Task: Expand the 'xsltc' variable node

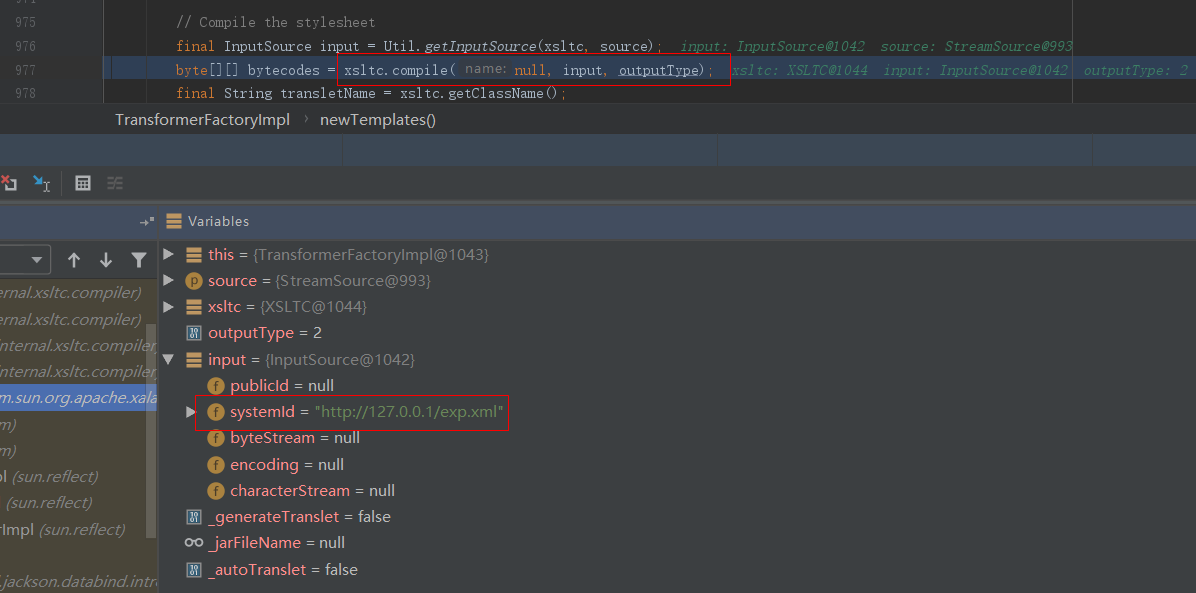Action: 168,307
